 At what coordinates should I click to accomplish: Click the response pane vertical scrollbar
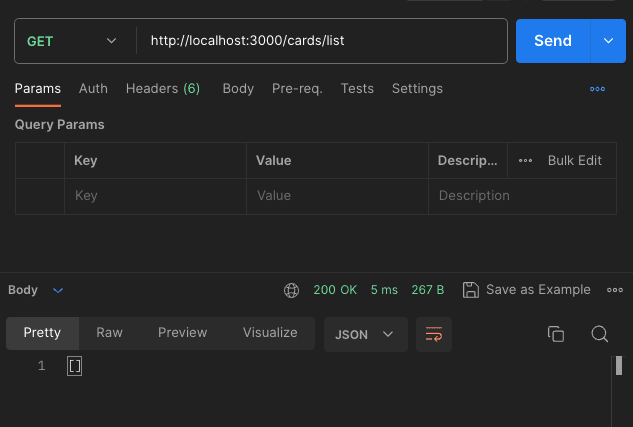[x=619, y=366]
